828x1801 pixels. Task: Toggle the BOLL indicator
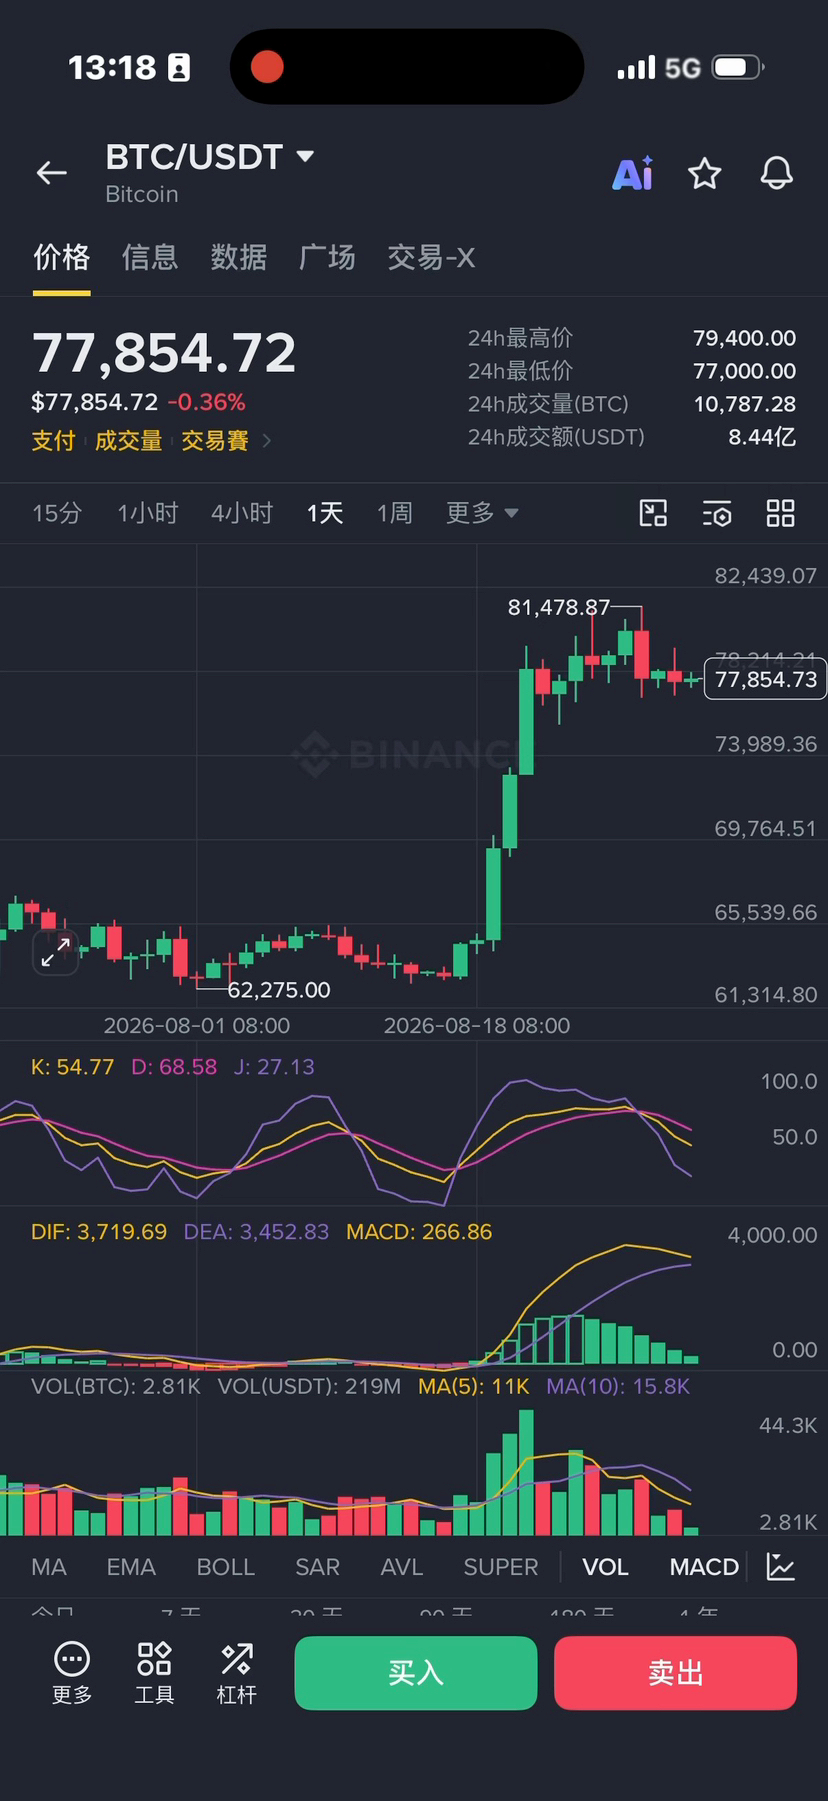(x=226, y=1567)
